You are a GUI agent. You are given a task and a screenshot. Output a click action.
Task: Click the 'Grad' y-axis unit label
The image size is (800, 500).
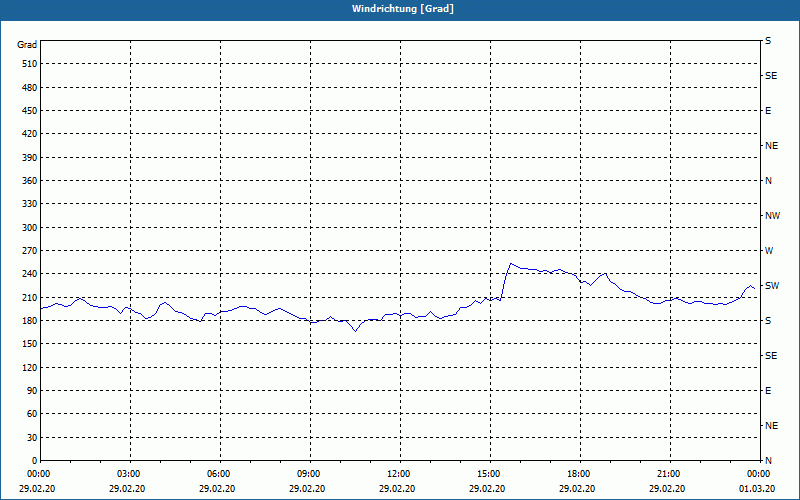(27, 45)
